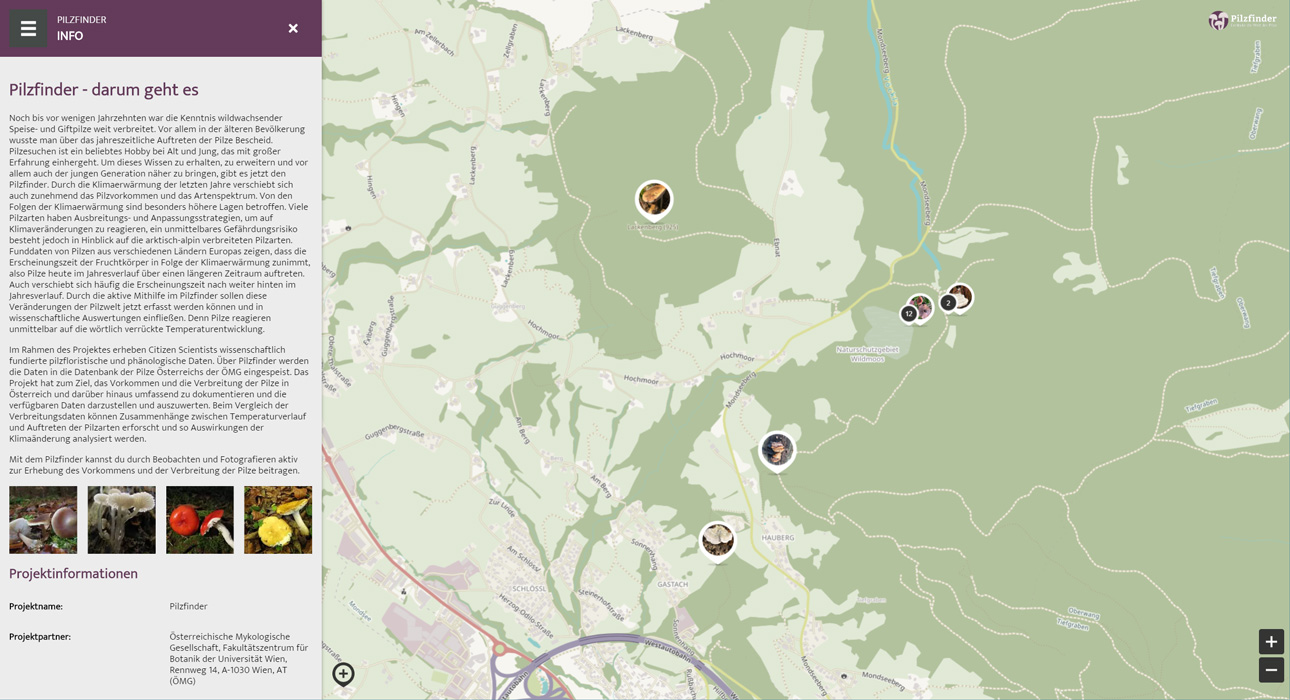The height and width of the screenshot is (700, 1290).
Task: Click the Naturschutzgebiet Wildmoos map label
Action: tap(867, 354)
